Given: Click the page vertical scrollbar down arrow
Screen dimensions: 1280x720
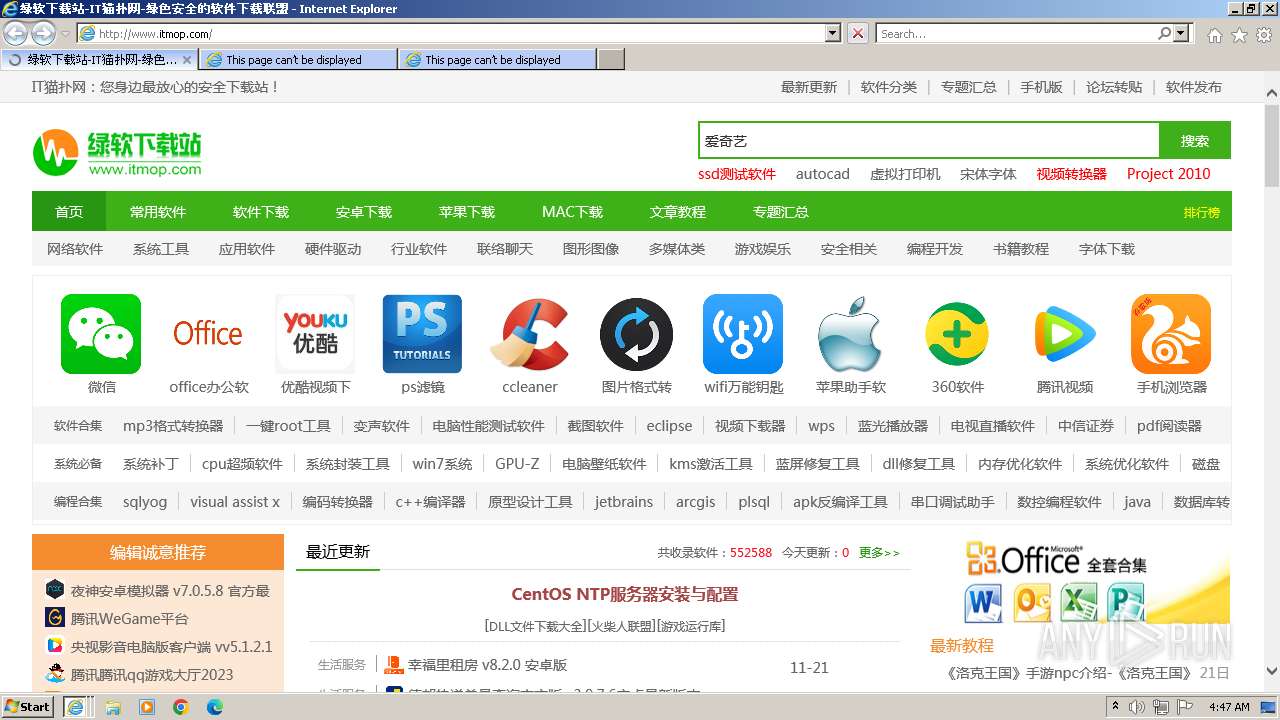Looking at the screenshot, I should [1271, 672].
